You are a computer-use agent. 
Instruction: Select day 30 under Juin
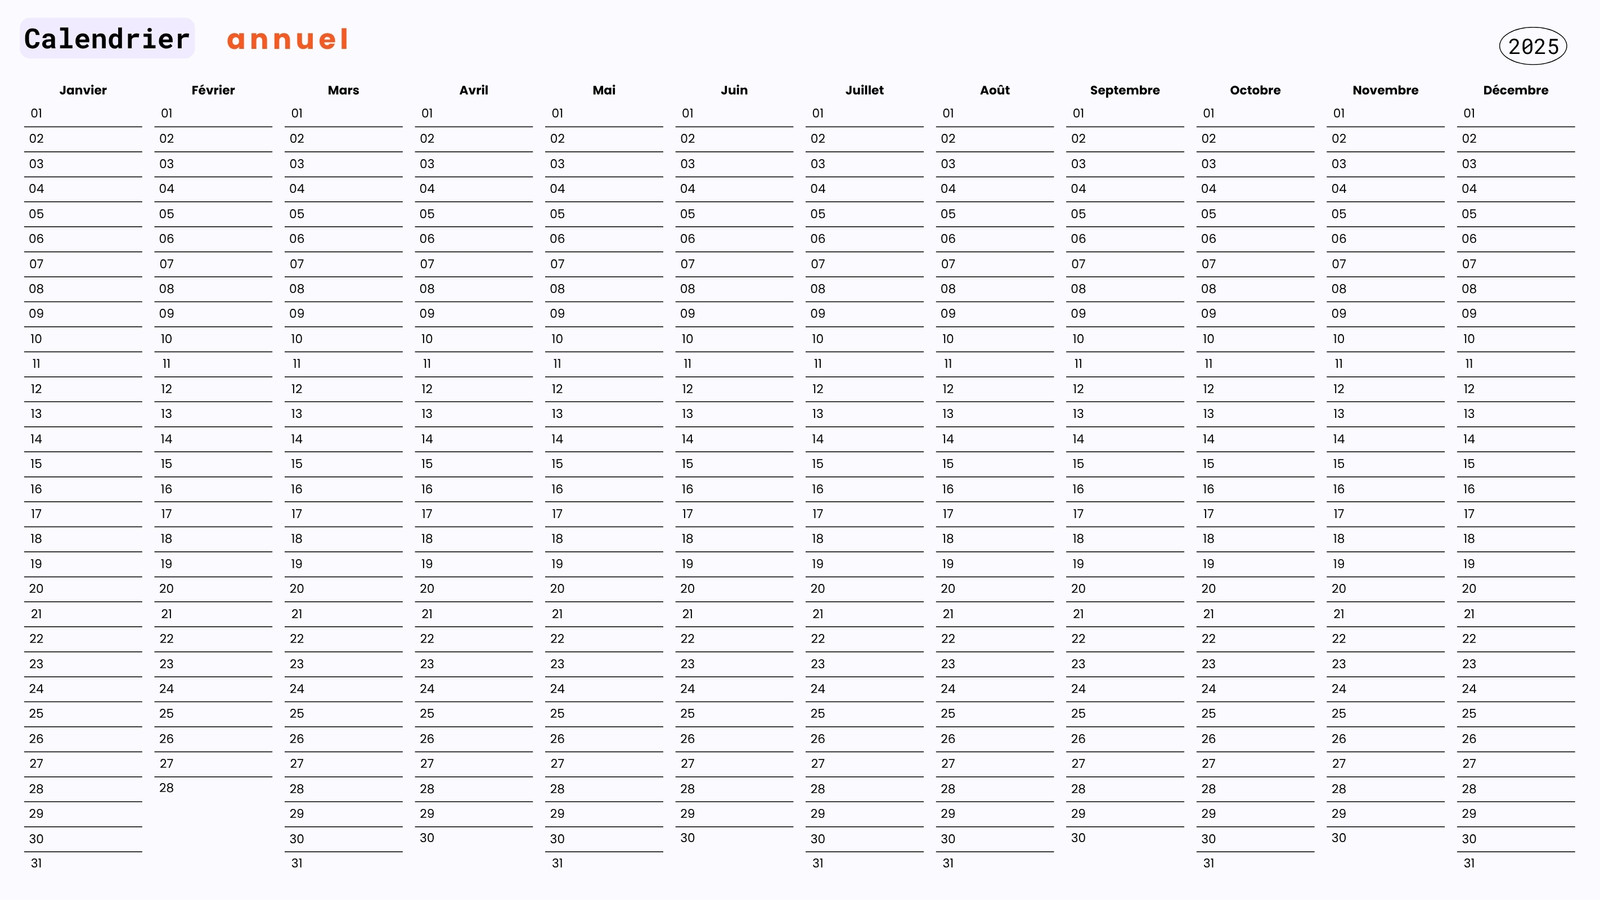(688, 838)
